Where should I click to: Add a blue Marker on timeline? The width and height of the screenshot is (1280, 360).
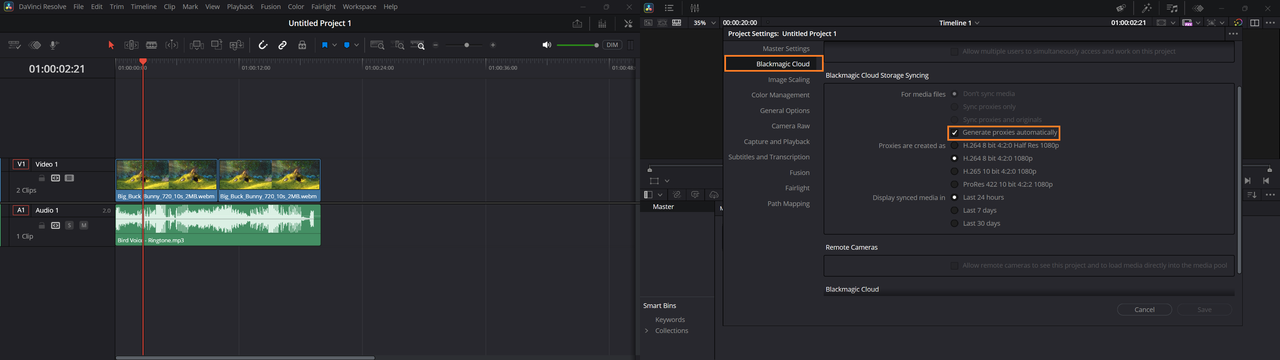pyautogui.click(x=347, y=45)
